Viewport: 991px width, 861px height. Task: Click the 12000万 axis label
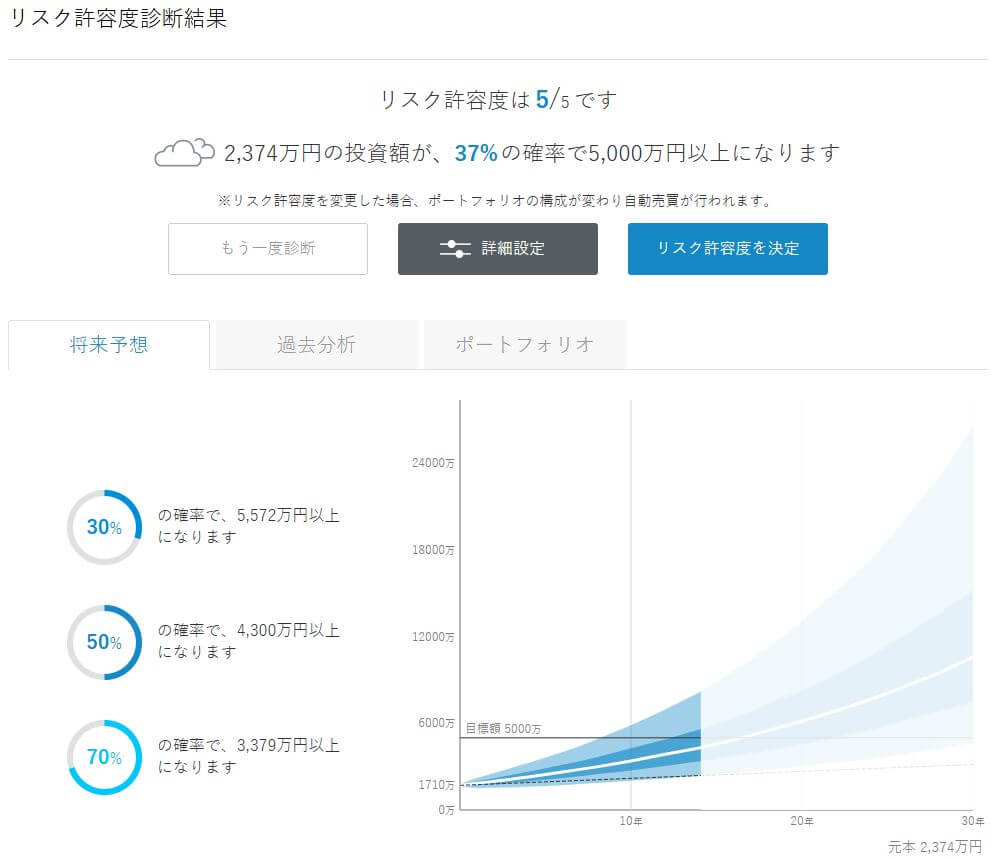(433, 637)
